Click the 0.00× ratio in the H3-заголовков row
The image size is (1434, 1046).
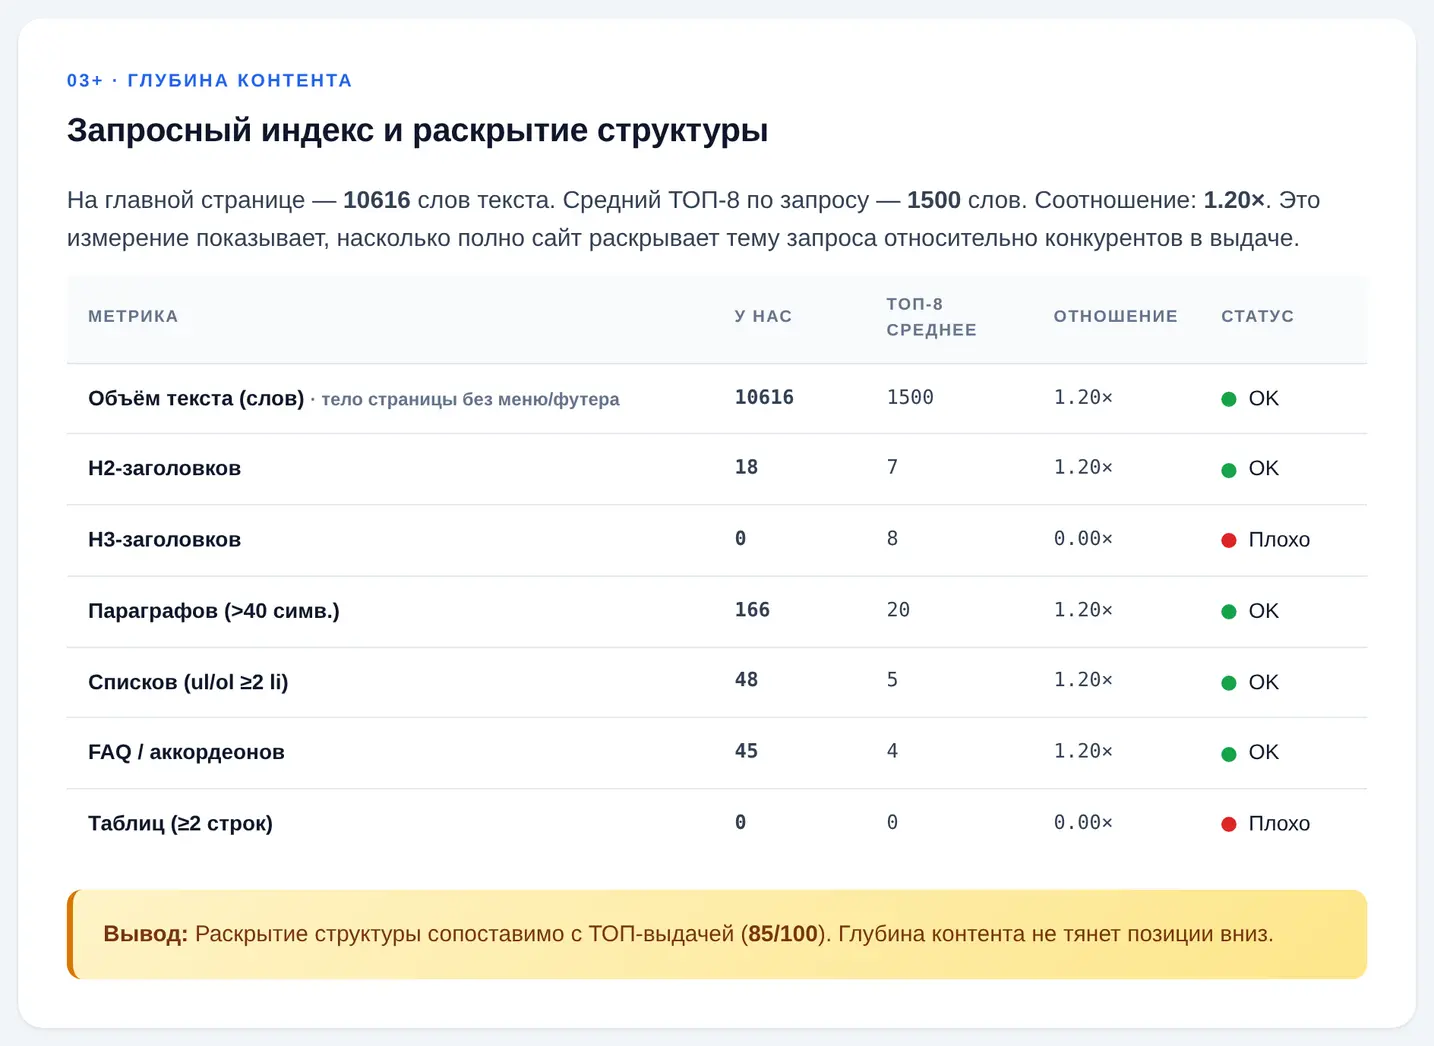pos(1083,538)
